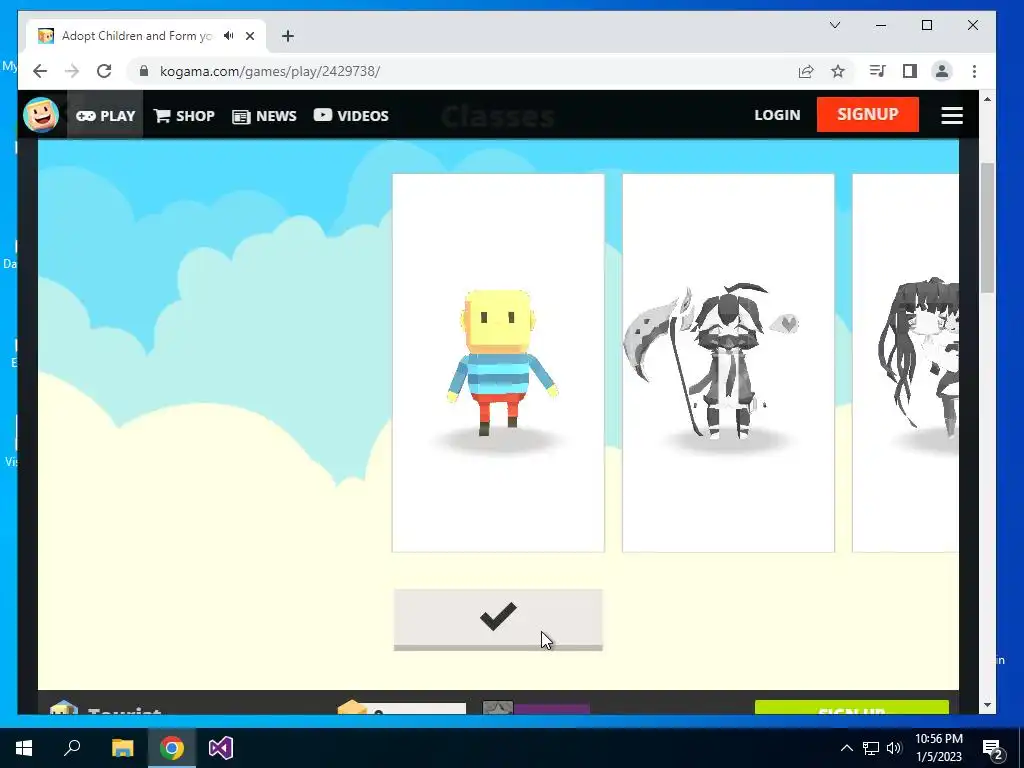
Task: Click the KoGaMa avatar logo
Action: [x=40, y=115]
